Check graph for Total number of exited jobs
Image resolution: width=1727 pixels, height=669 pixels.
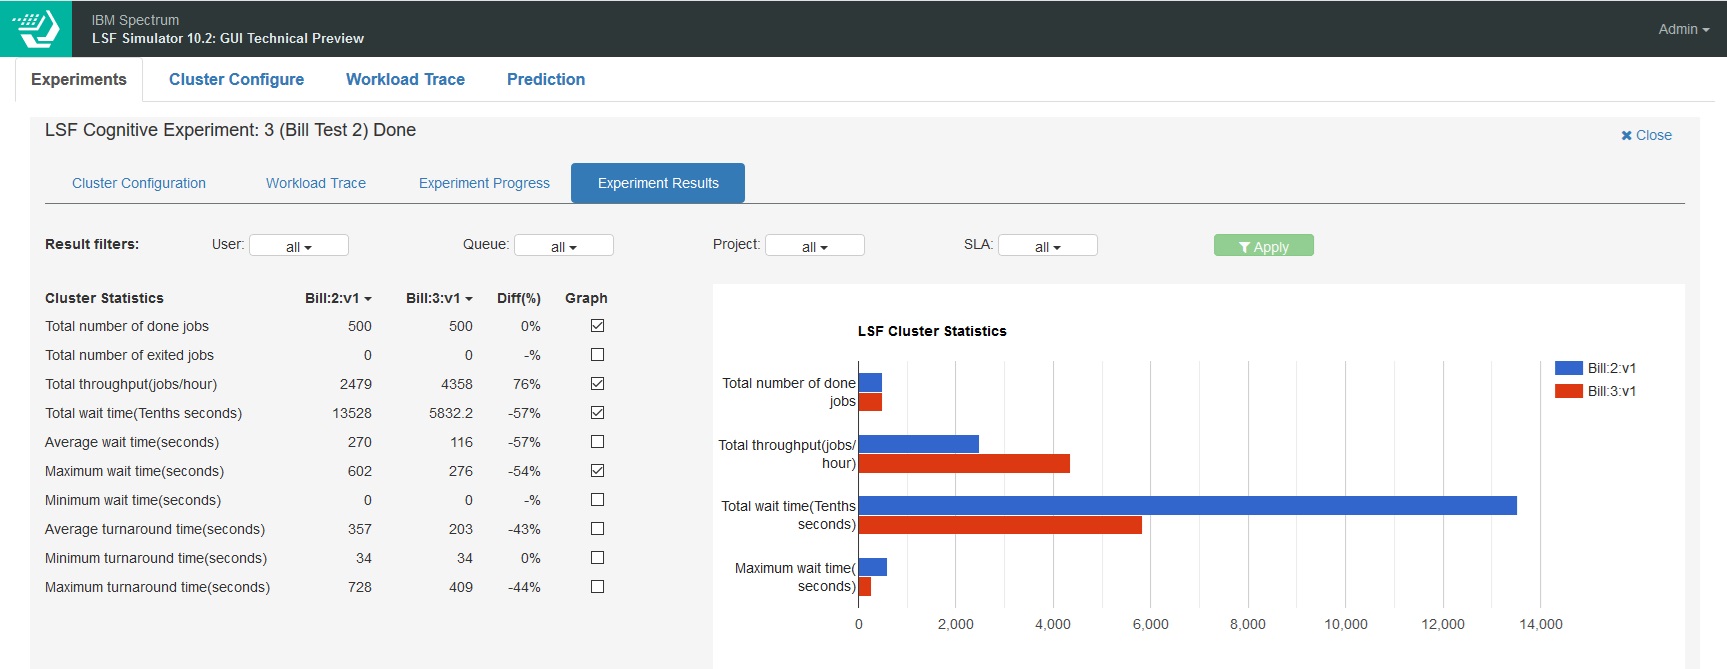coord(598,355)
